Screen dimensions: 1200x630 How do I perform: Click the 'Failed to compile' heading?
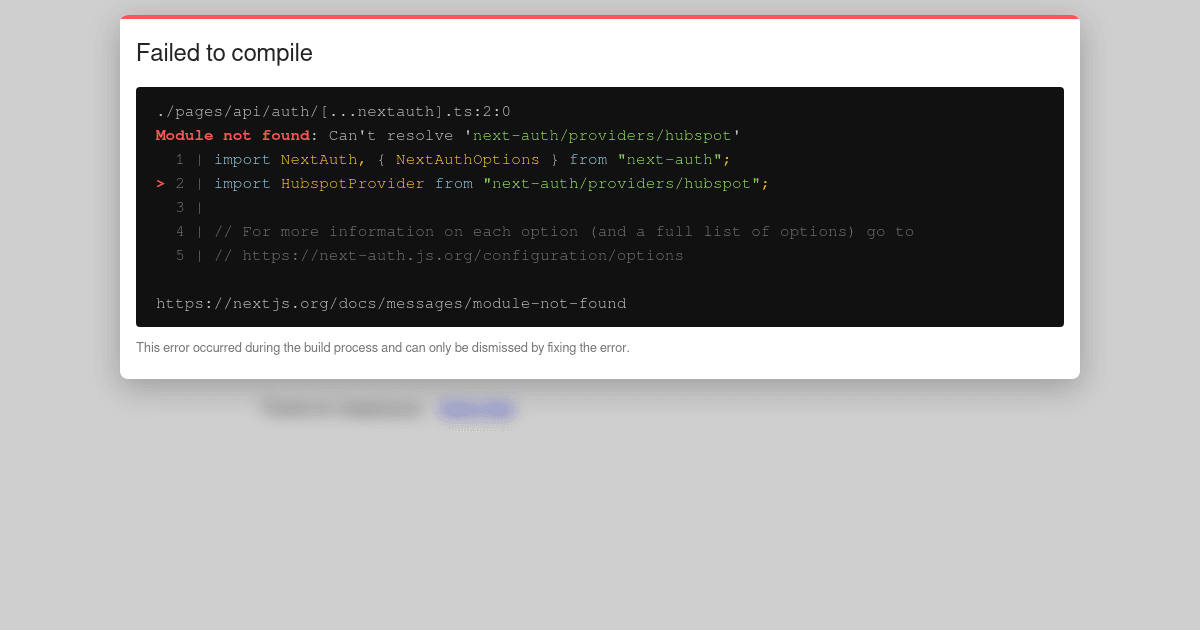(x=224, y=52)
